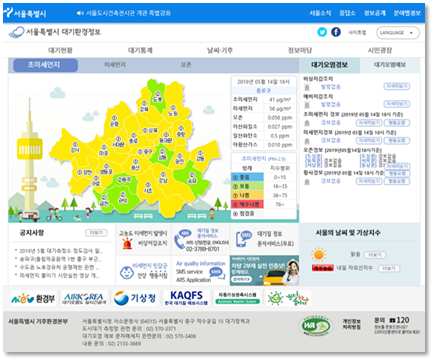Click the 매우높음 red UV index badge

(x=322, y=268)
